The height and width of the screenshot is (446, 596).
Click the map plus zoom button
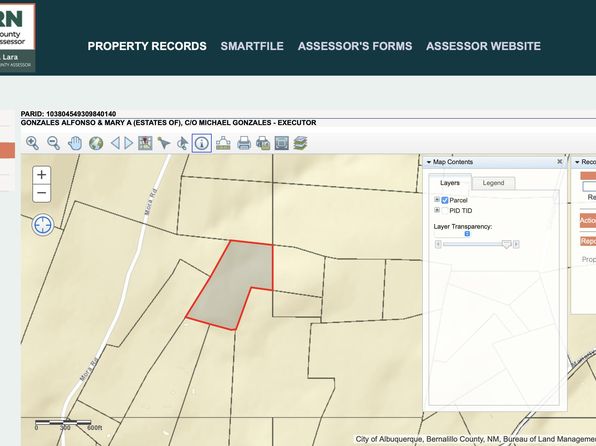[x=41, y=175]
